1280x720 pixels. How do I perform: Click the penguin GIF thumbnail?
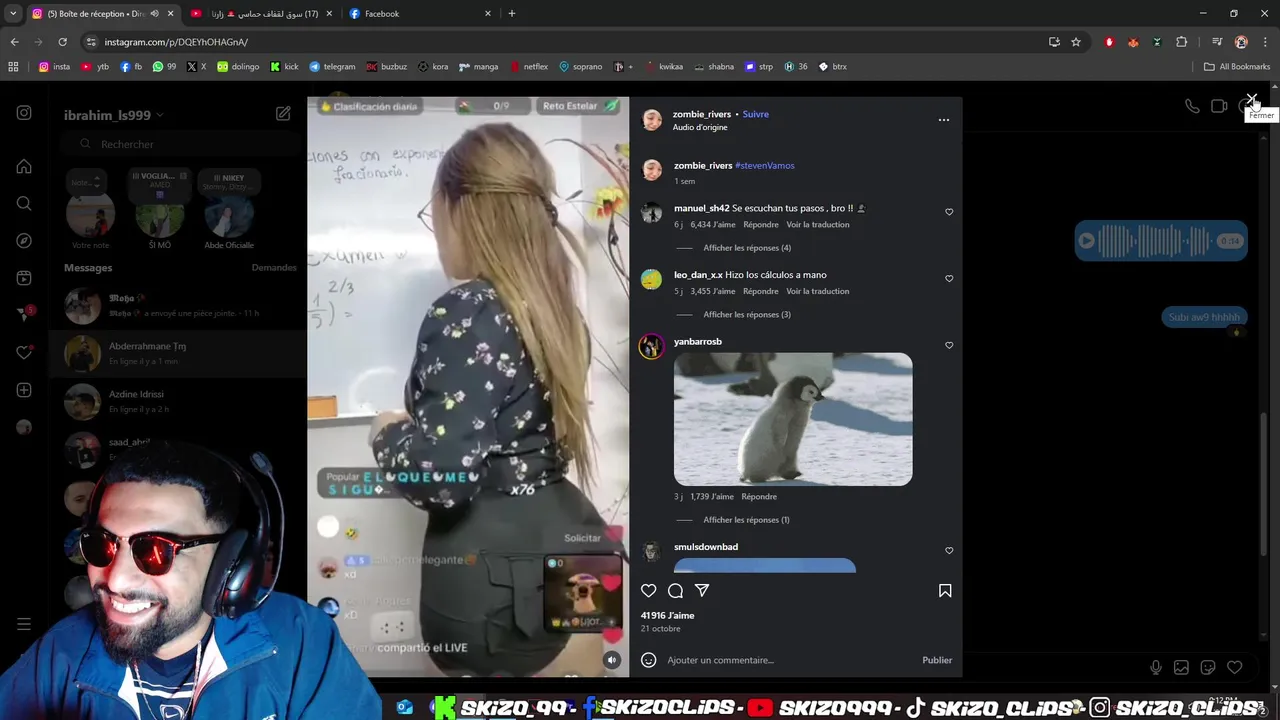[x=793, y=419]
